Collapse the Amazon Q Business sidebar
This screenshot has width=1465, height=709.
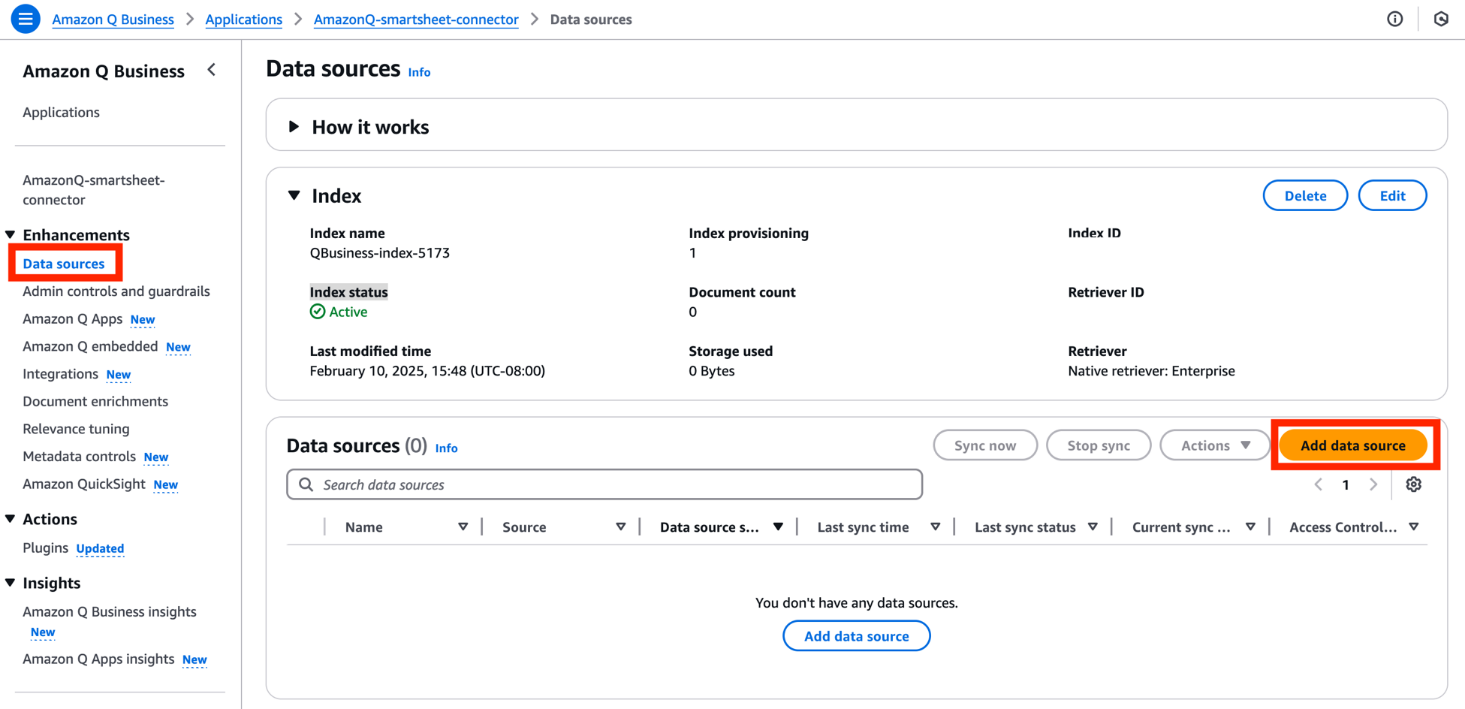pyautogui.click(x=211, y=70)
